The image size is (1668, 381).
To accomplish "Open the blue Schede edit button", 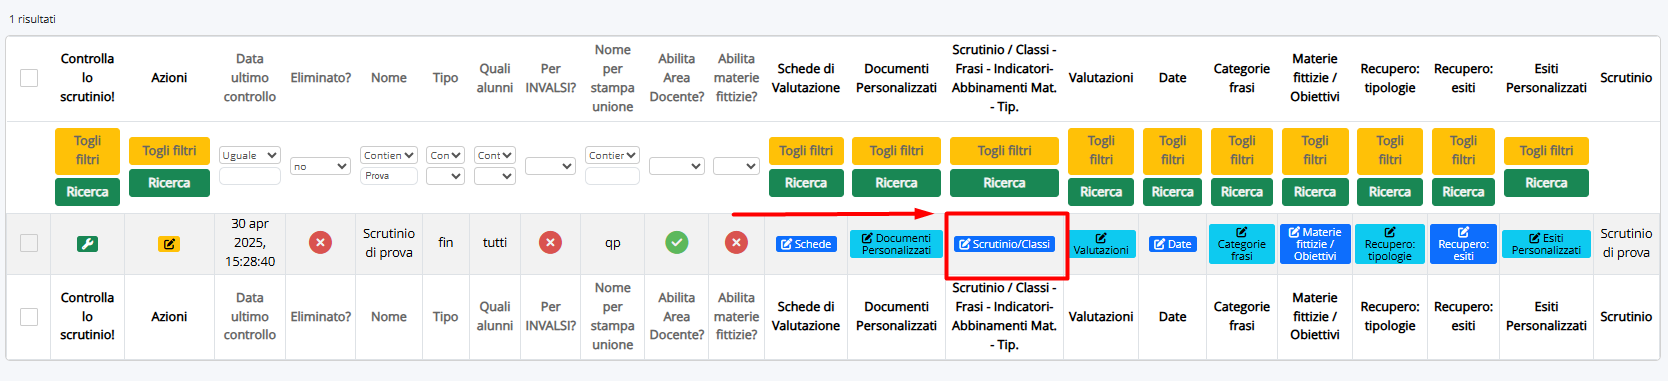I will tap(806, 244).
